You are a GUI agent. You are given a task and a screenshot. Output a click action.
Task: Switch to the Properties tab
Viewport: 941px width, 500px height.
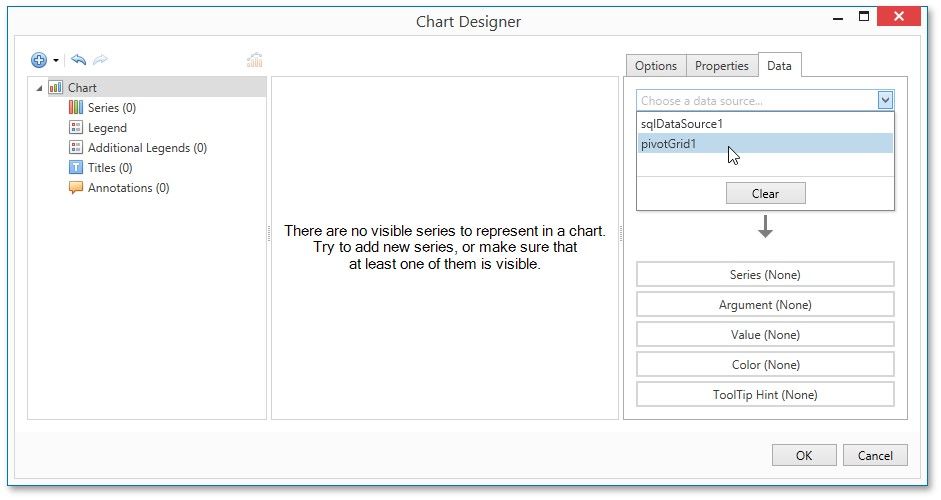coord(721,66)
